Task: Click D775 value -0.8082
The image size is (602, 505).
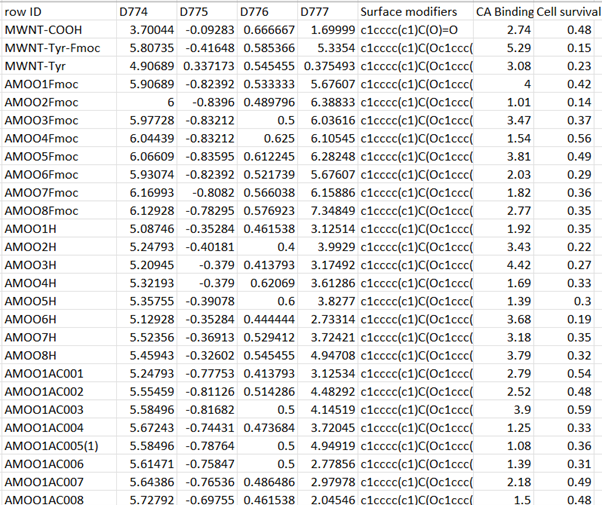Action: tap(207, 192)
